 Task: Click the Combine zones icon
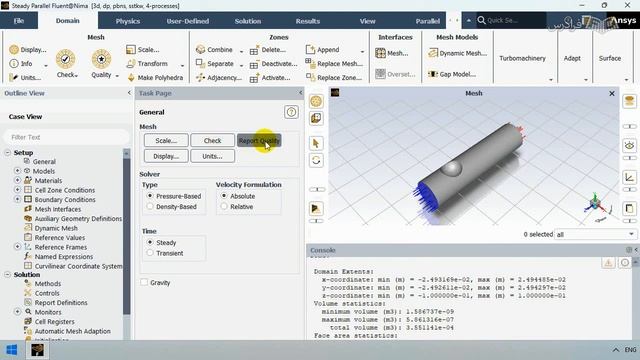200,50
